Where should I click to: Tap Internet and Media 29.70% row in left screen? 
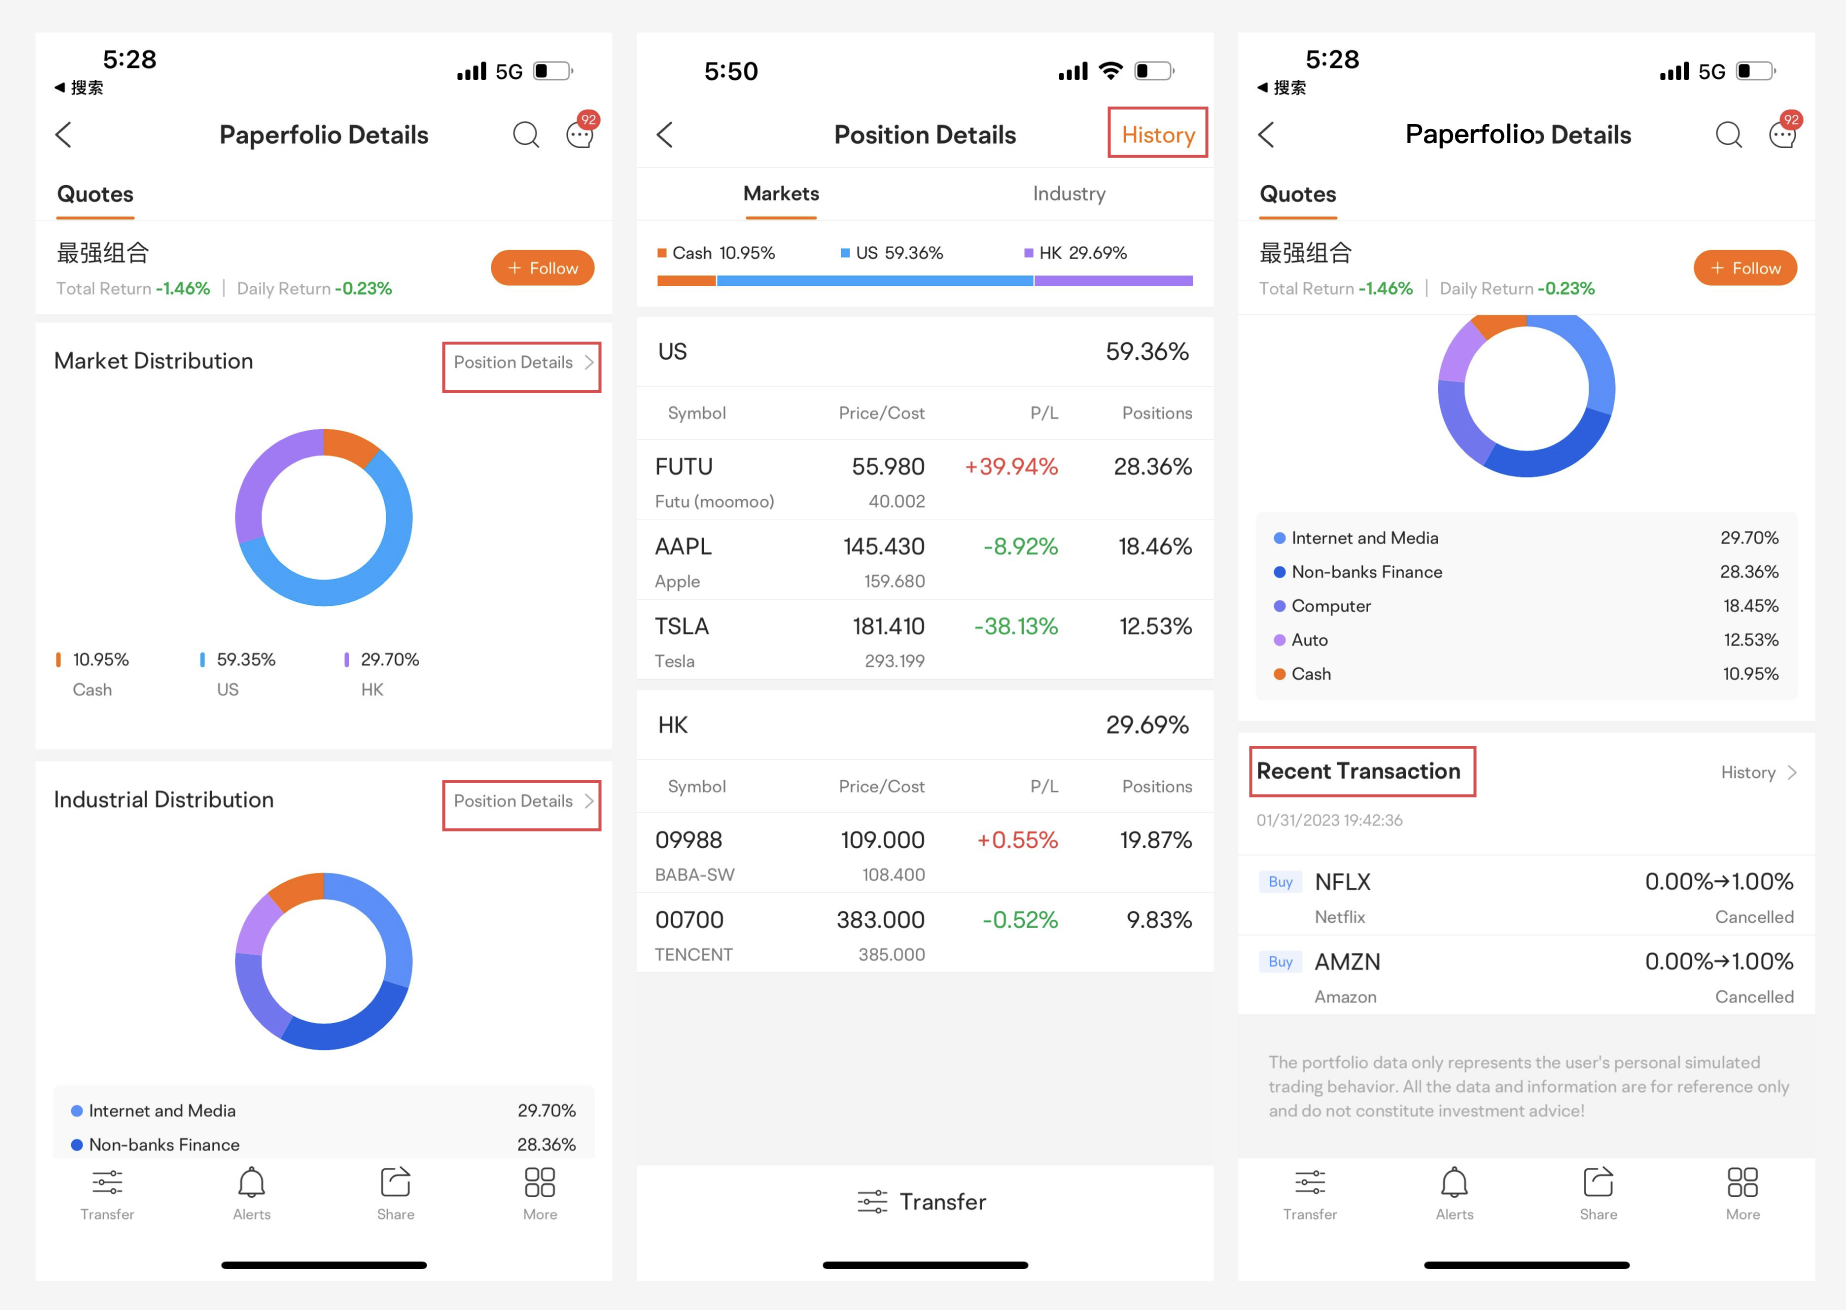(x=324, y=1111)
